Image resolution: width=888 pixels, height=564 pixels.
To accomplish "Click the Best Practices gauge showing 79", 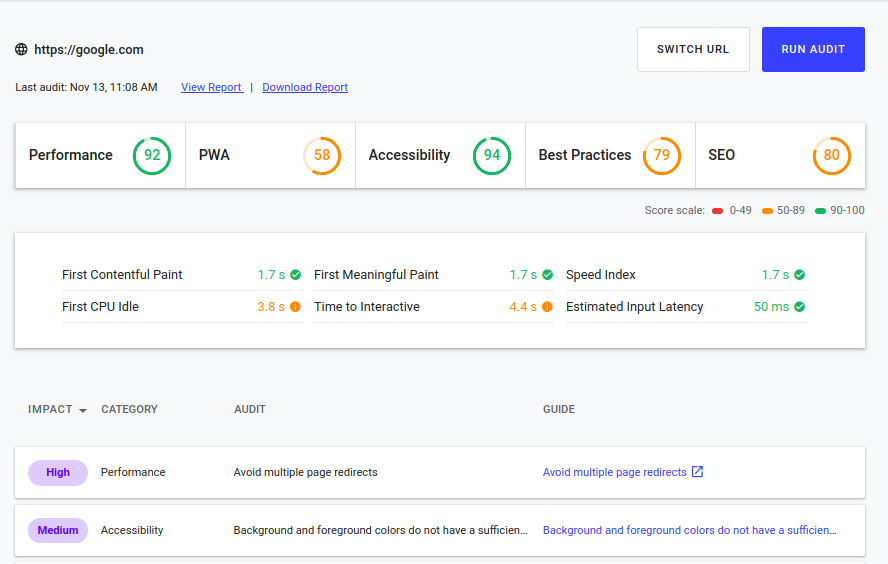I will coord(662,155).
